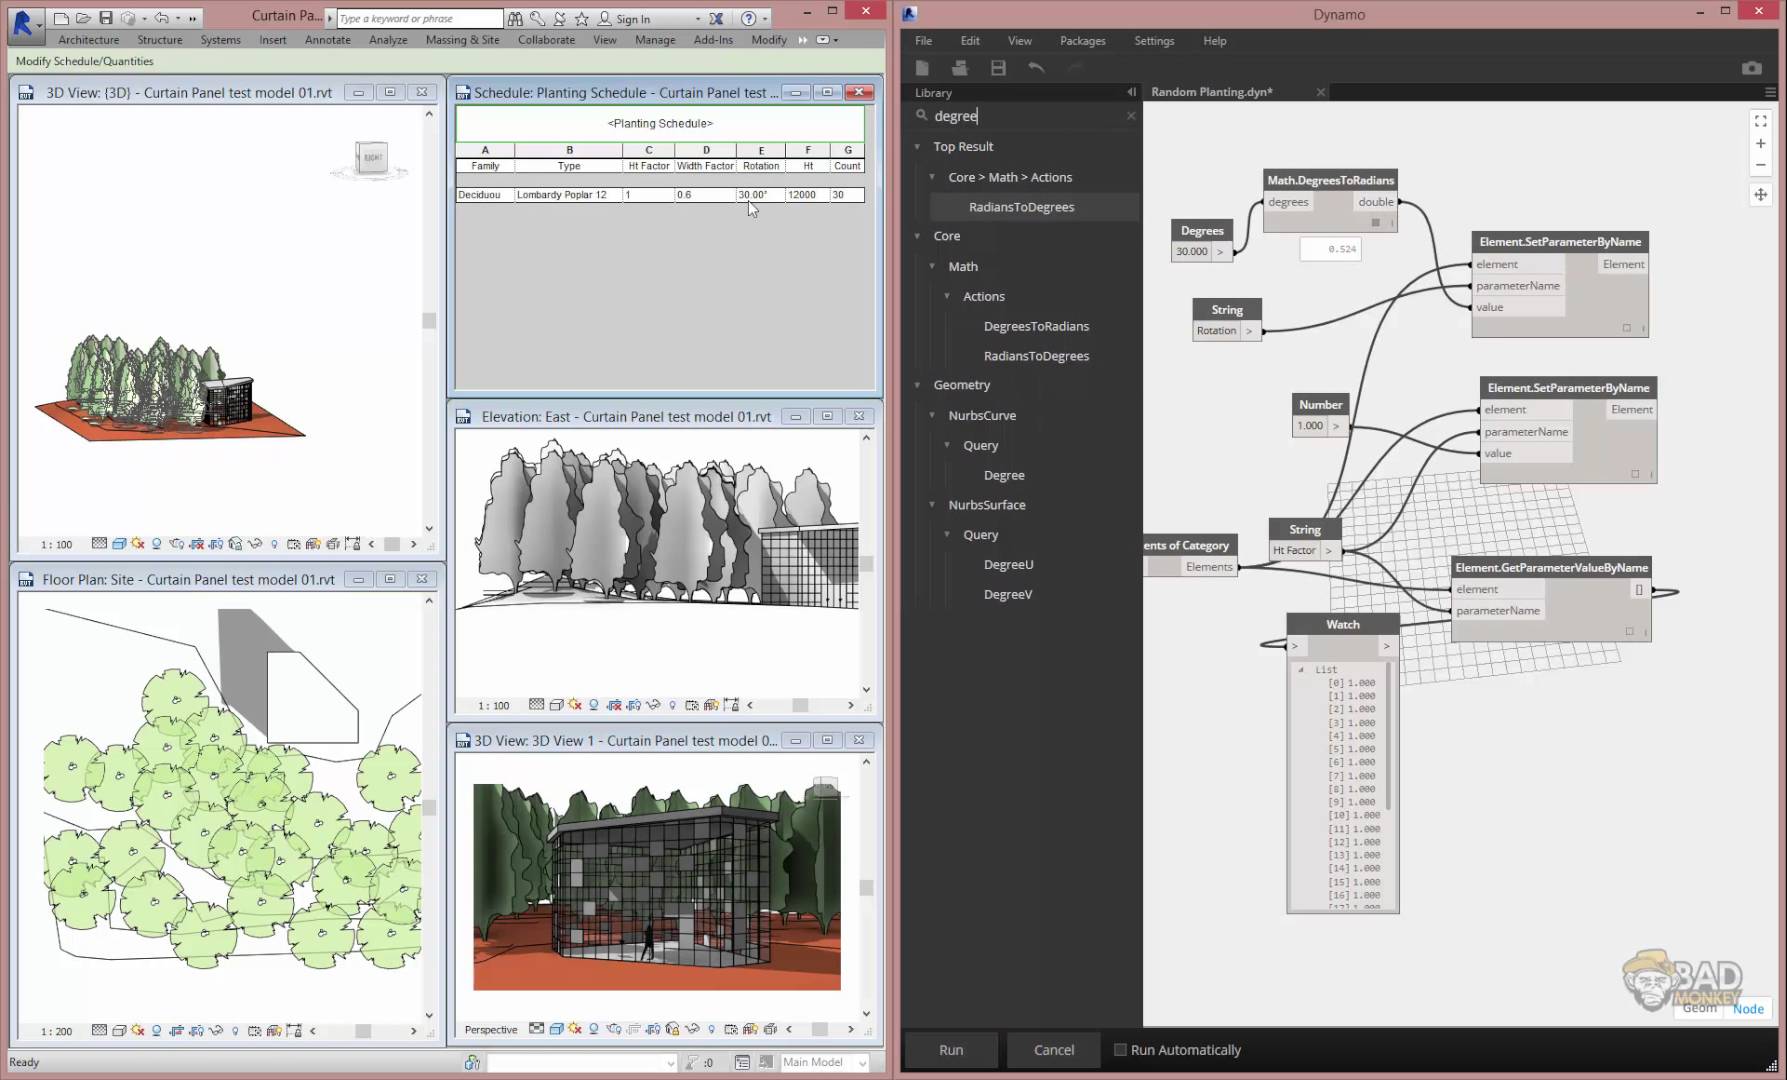Expand the Geometry category in the Library
1787x1080 pixels.
click(x=917, y=384)
